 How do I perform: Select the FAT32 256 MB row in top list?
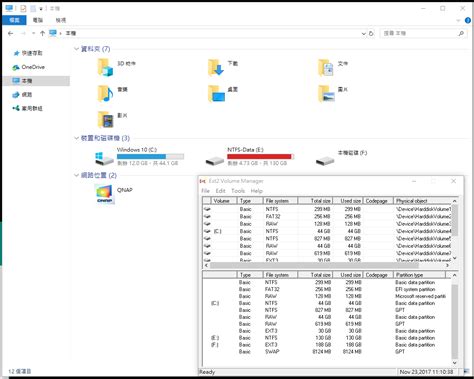pyautogui.click(x=327, y=216)
